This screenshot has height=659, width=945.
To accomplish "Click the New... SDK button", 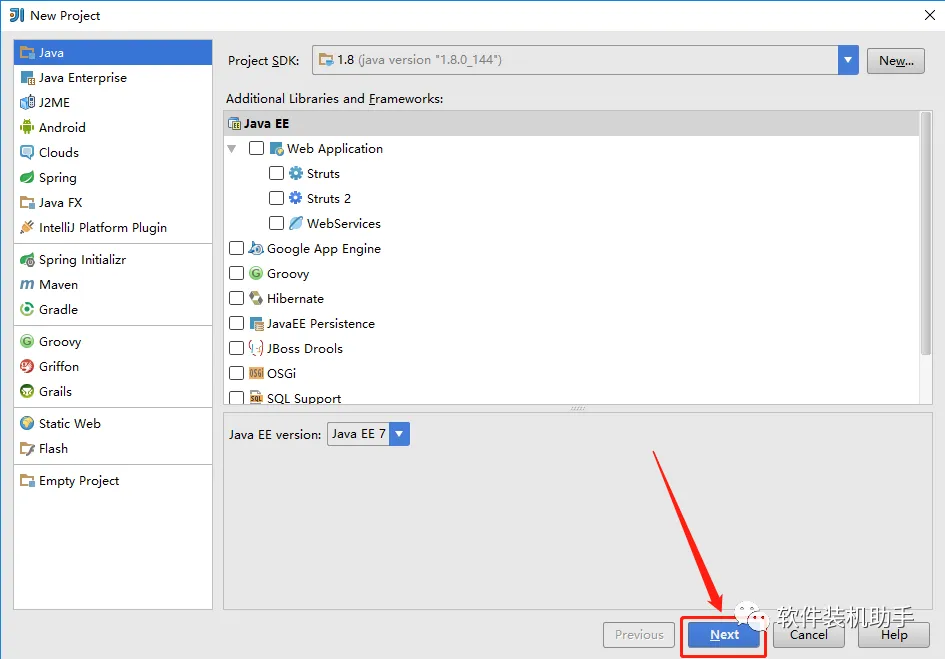I will click(896, 61).
